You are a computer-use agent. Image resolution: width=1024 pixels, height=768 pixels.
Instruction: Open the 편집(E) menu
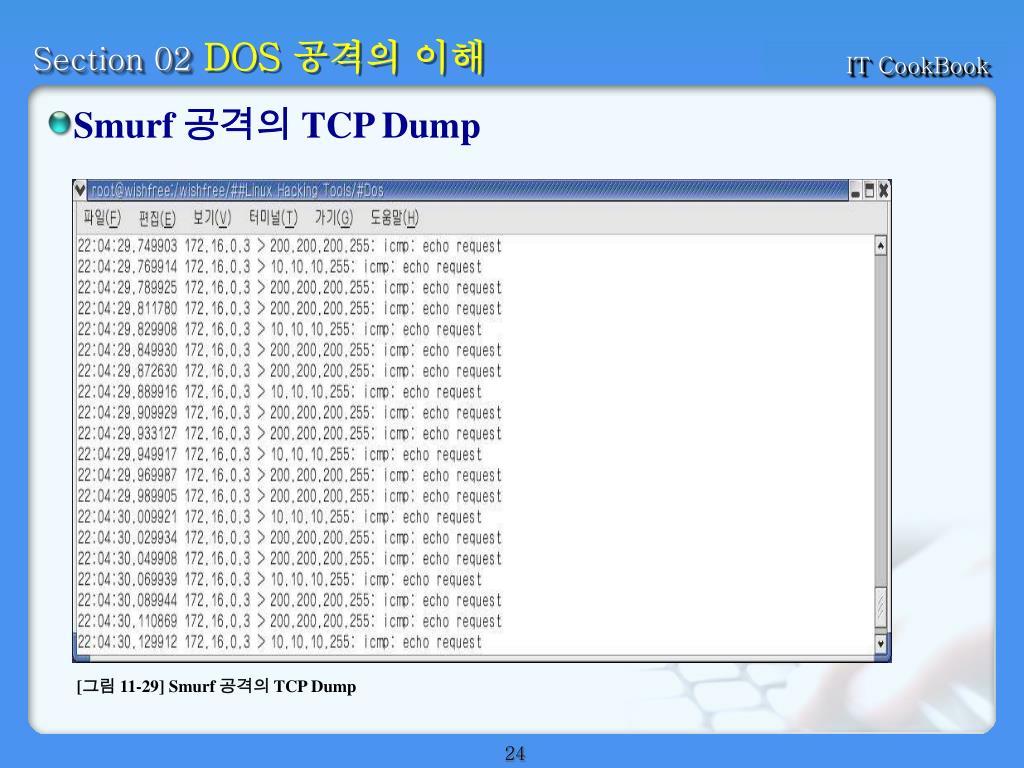pos(157,217)
